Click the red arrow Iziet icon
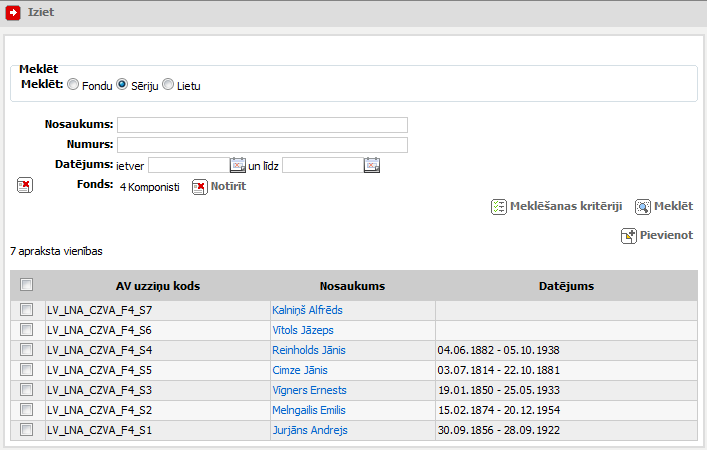 pyautogui.click(x=14, y=13)
